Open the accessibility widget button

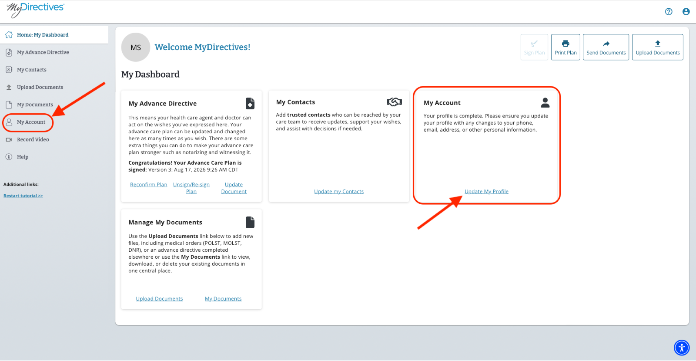coord(682,348)
